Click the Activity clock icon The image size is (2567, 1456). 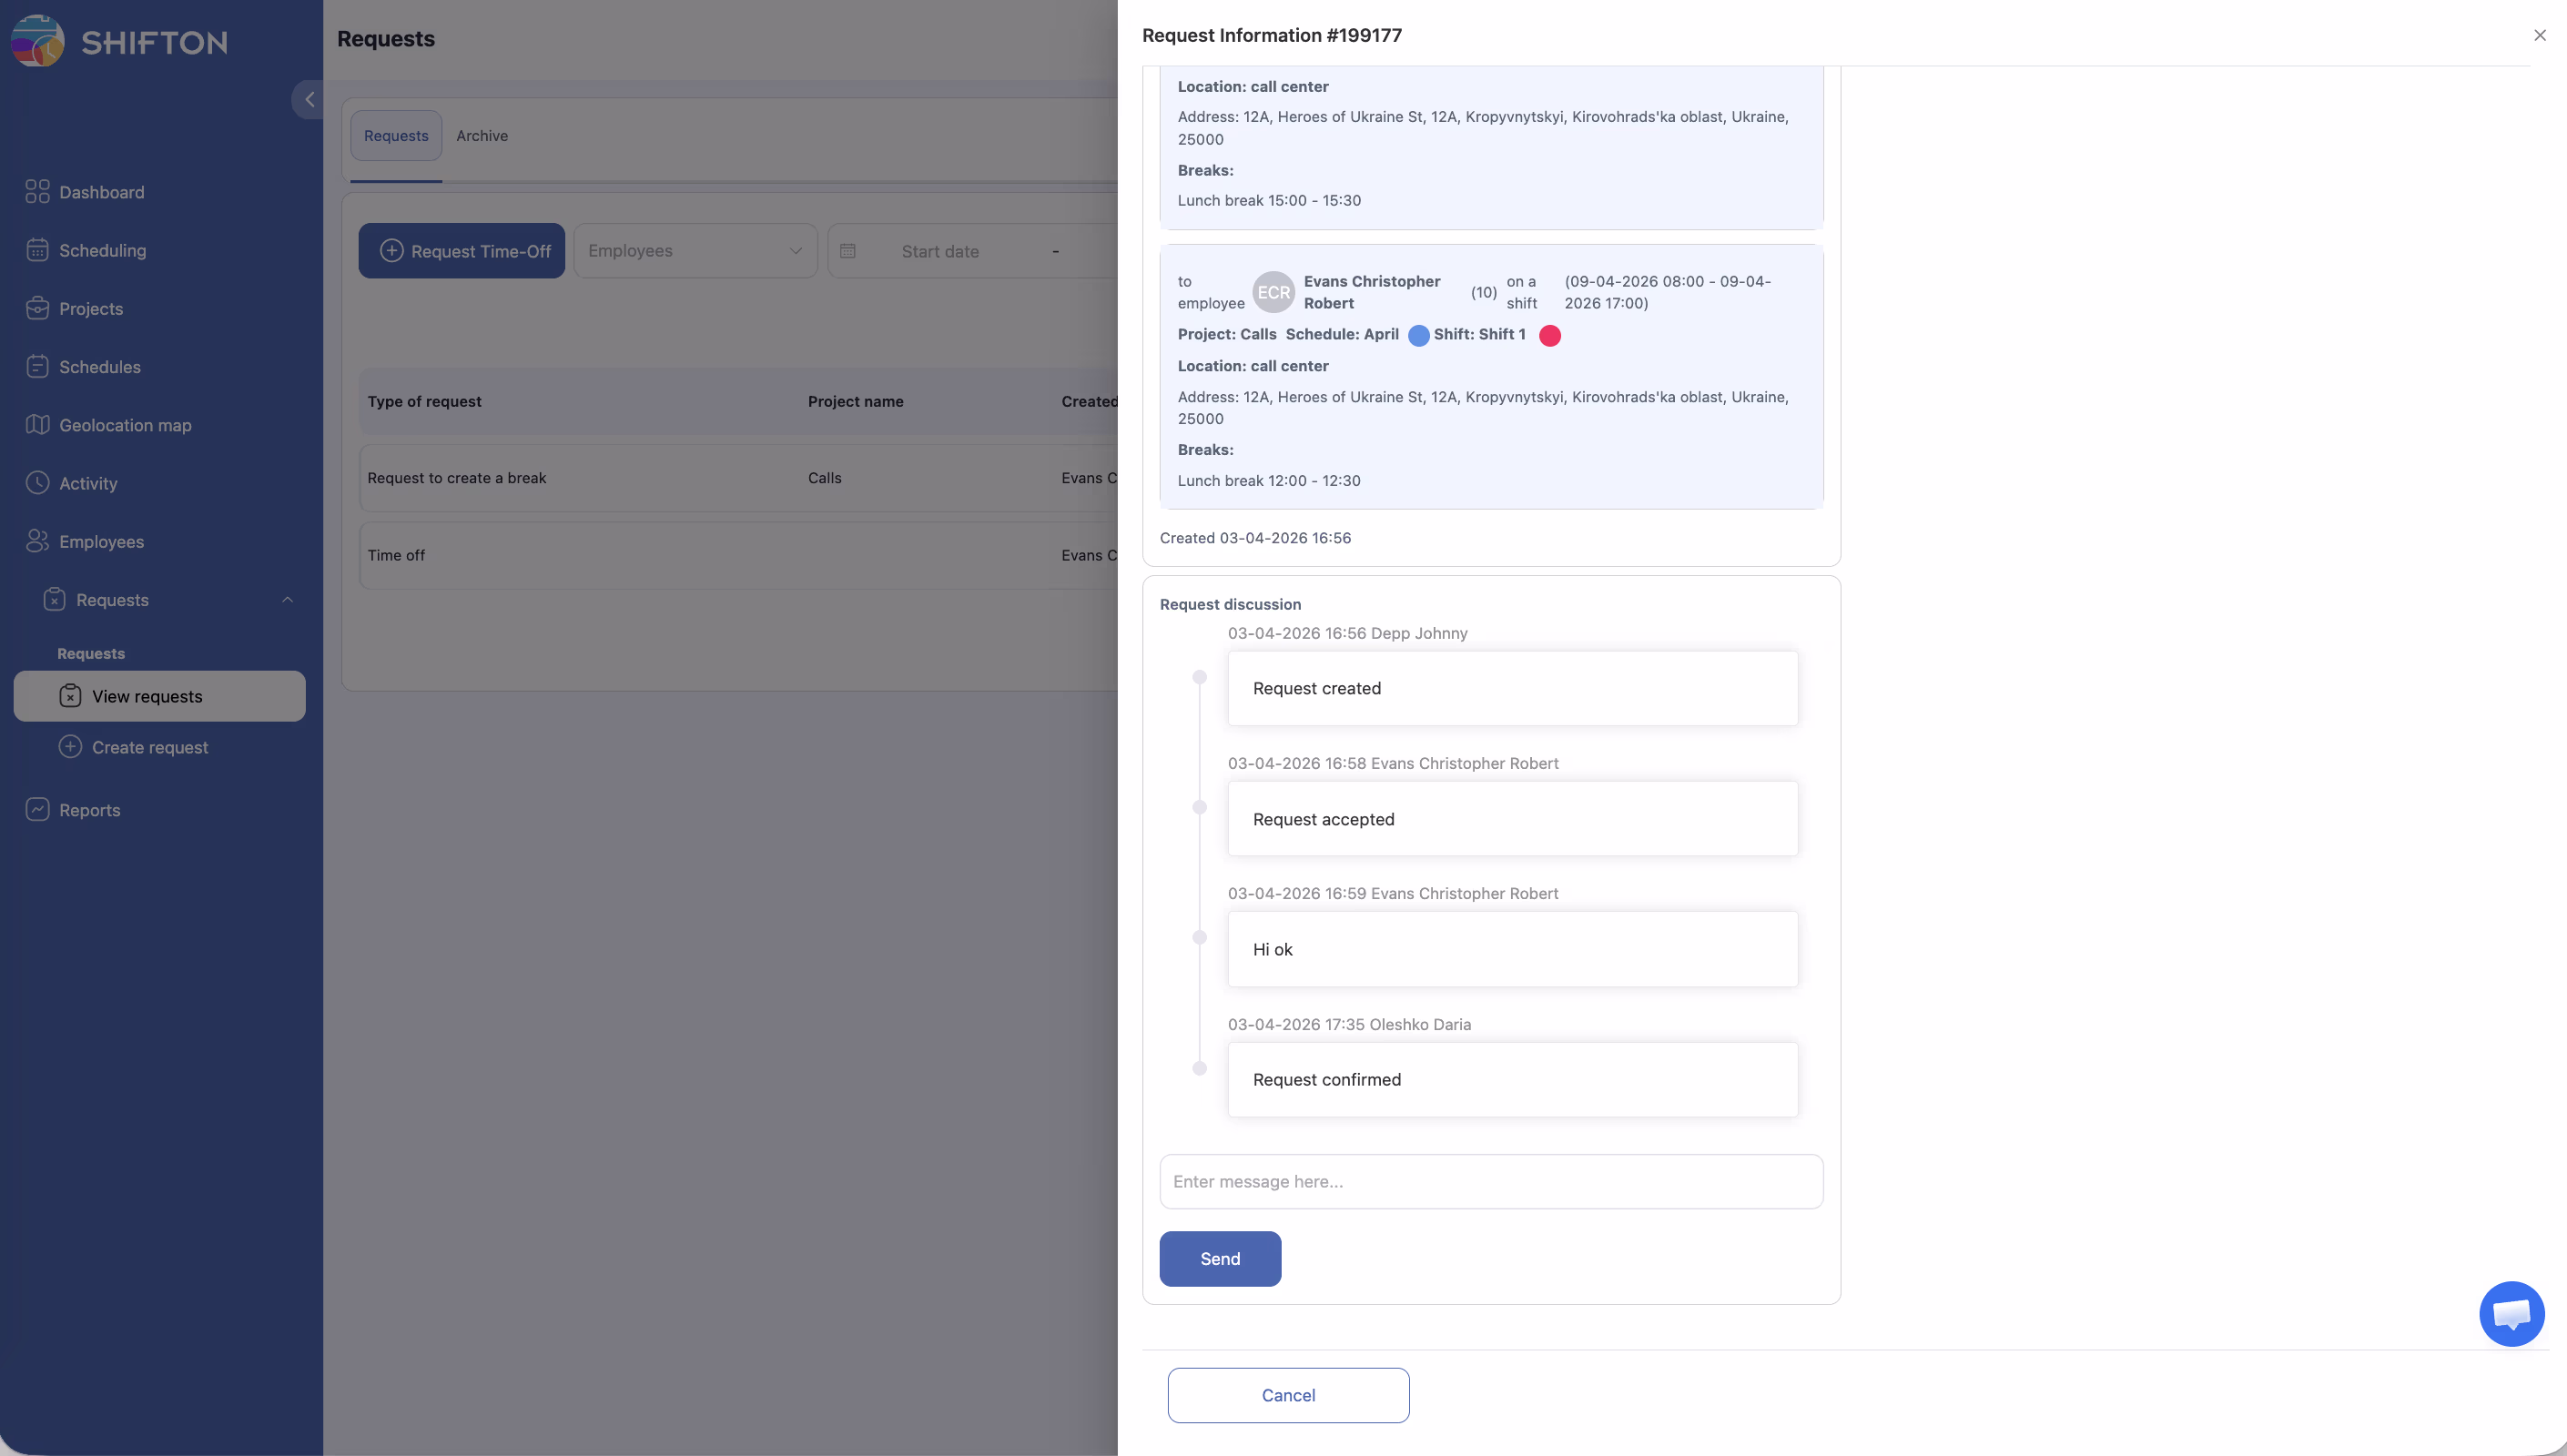click(37, 483)
